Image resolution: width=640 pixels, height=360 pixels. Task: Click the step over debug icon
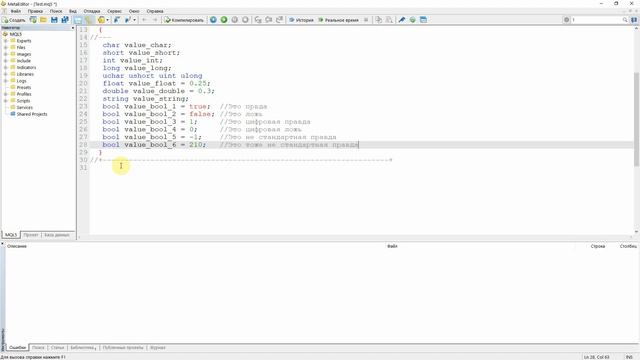[x=269, y=20]
